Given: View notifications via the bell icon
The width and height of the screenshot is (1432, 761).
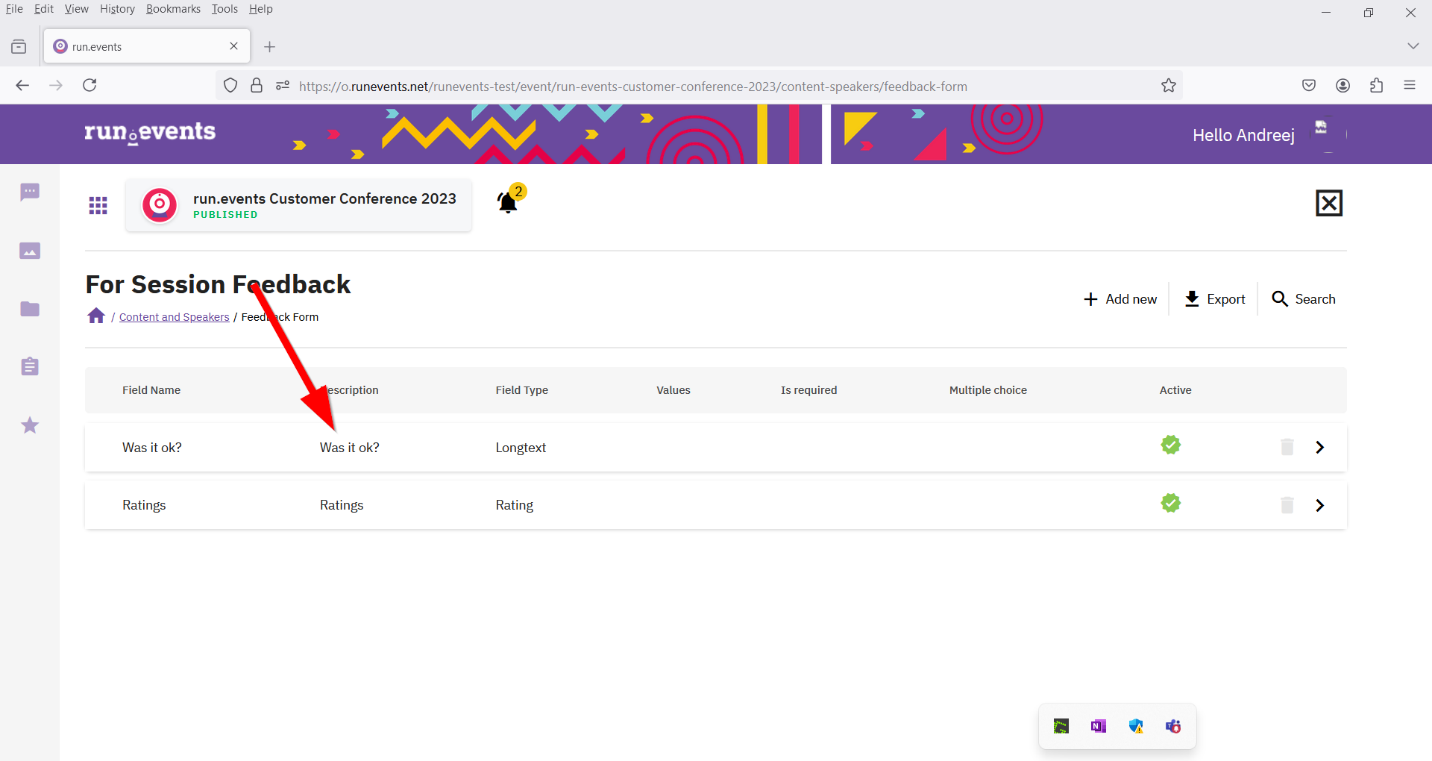Looking at the screenshot, I should (x=508, y=203).
